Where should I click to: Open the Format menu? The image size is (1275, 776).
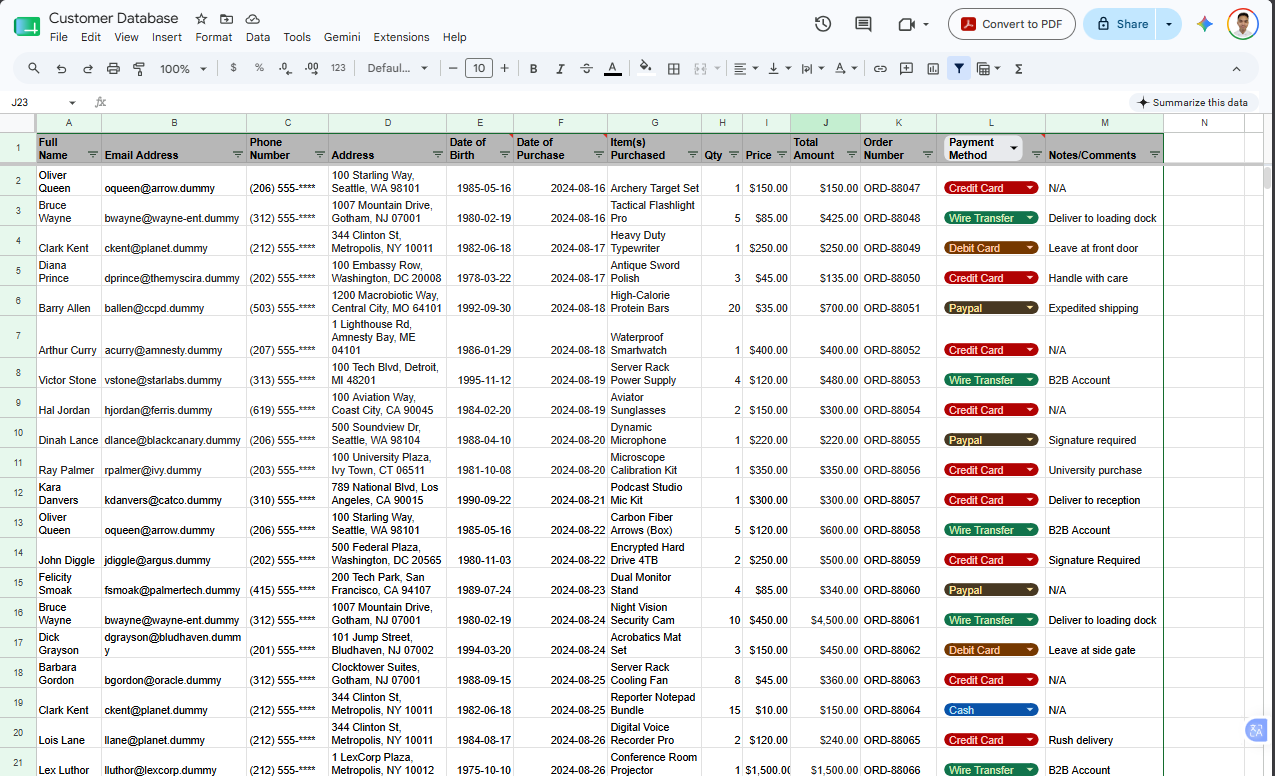(214, 37)
